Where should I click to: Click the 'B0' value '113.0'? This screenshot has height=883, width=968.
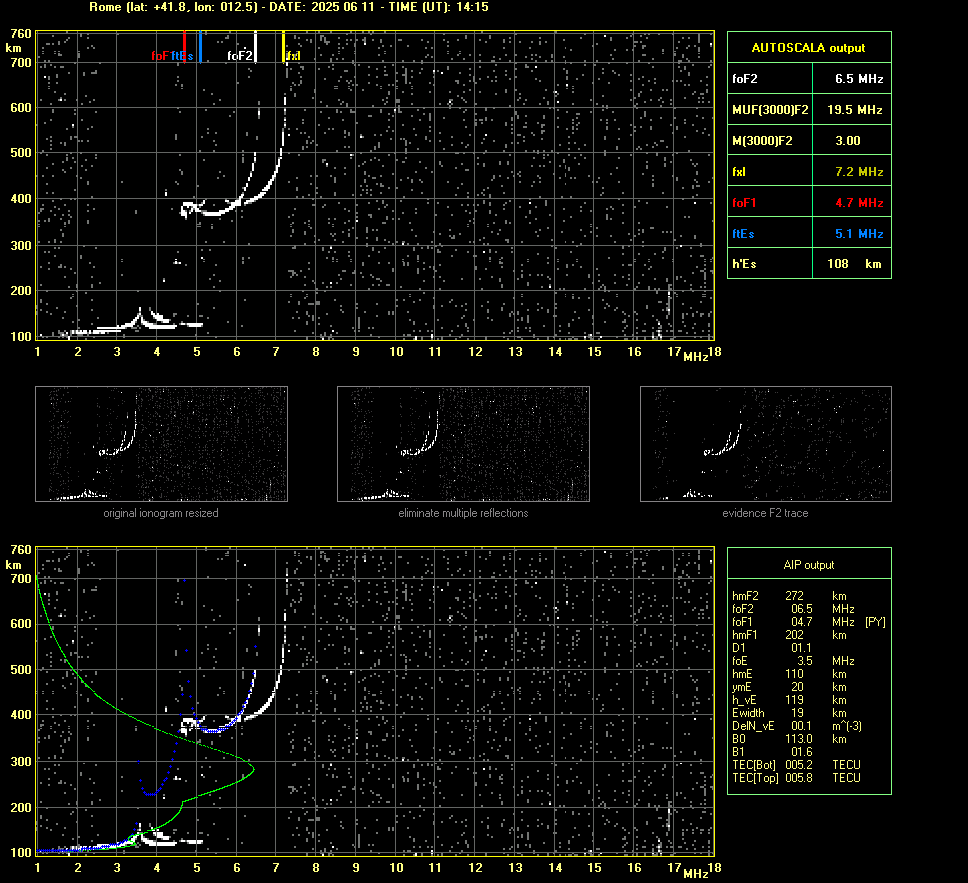[799, 739]
